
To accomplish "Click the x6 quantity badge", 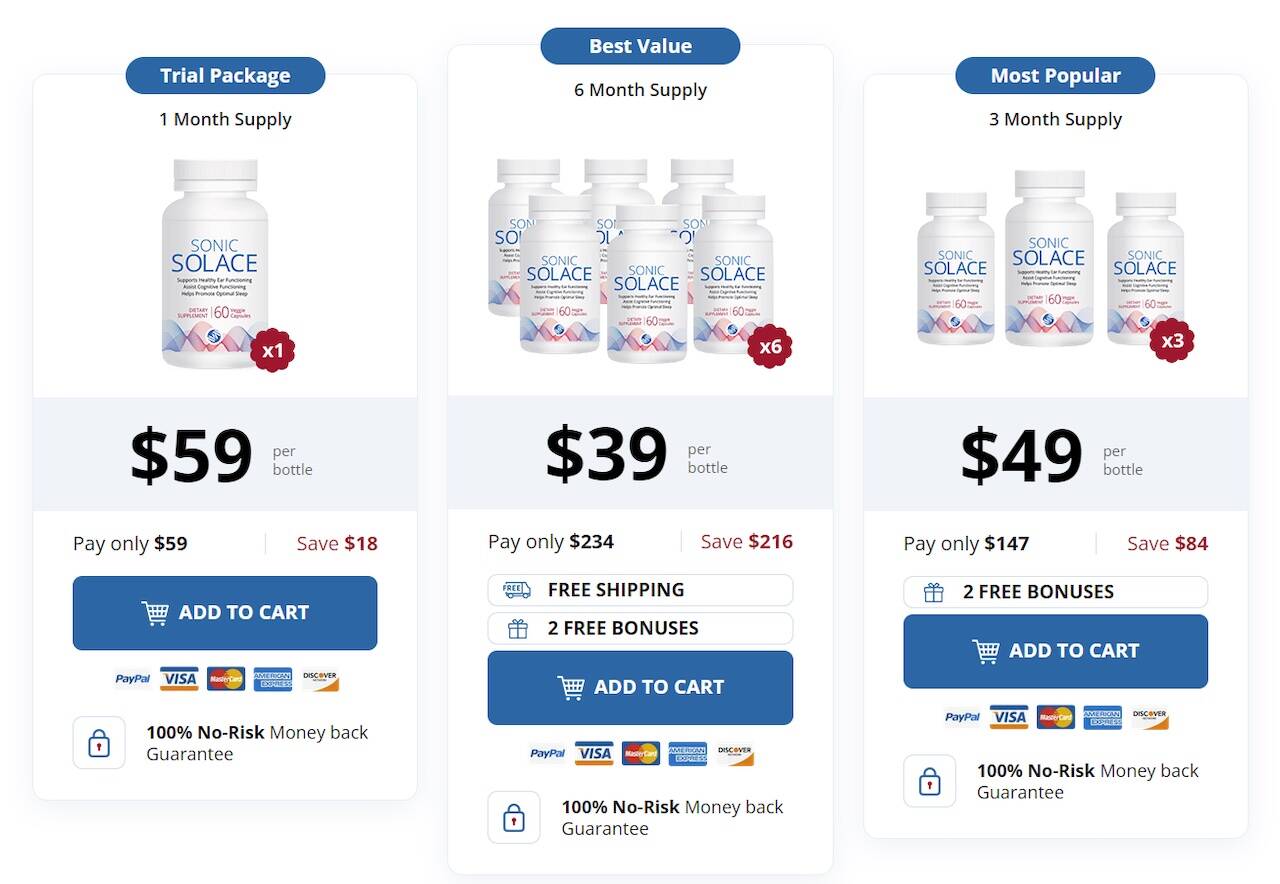I will (770, 347).
